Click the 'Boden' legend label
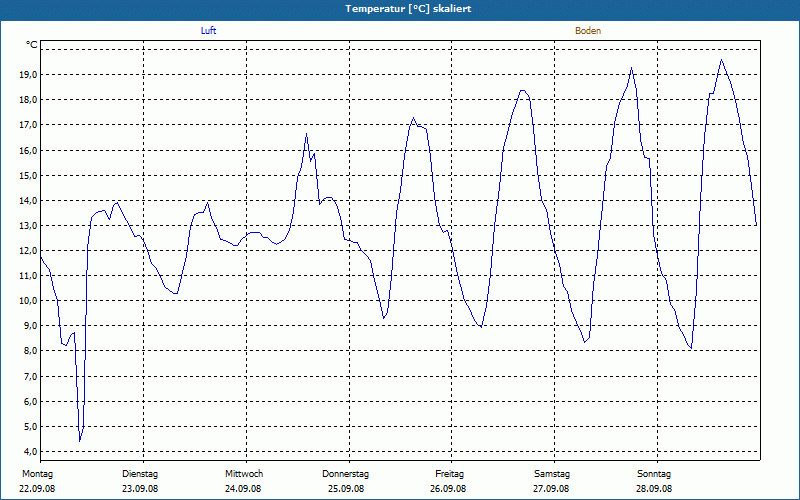Screen dimensions: 800x500 (588, 31)
